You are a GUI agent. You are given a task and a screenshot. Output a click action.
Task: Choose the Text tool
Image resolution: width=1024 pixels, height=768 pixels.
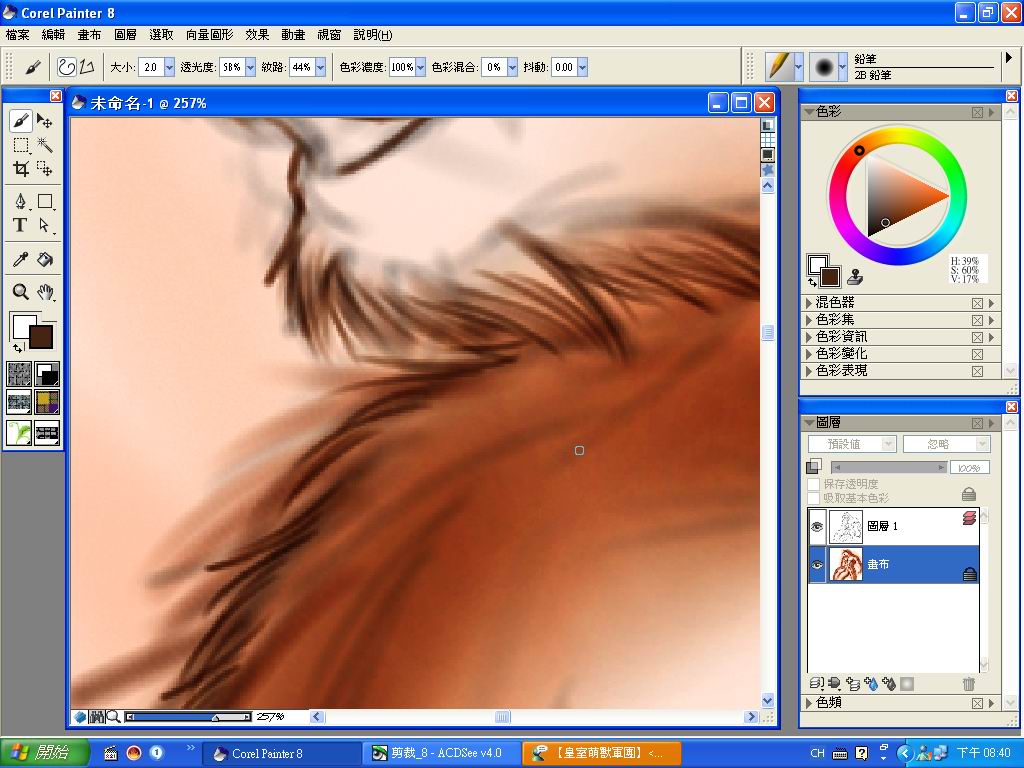[x=20, y=226]
